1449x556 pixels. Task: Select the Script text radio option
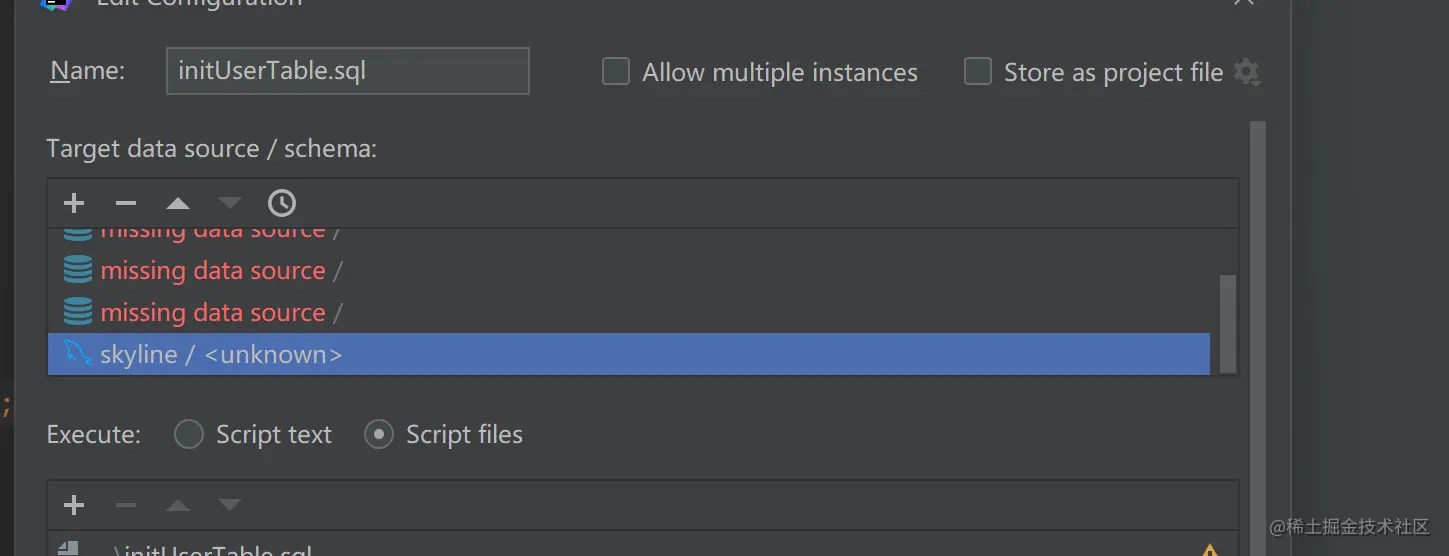coord(189,434)
